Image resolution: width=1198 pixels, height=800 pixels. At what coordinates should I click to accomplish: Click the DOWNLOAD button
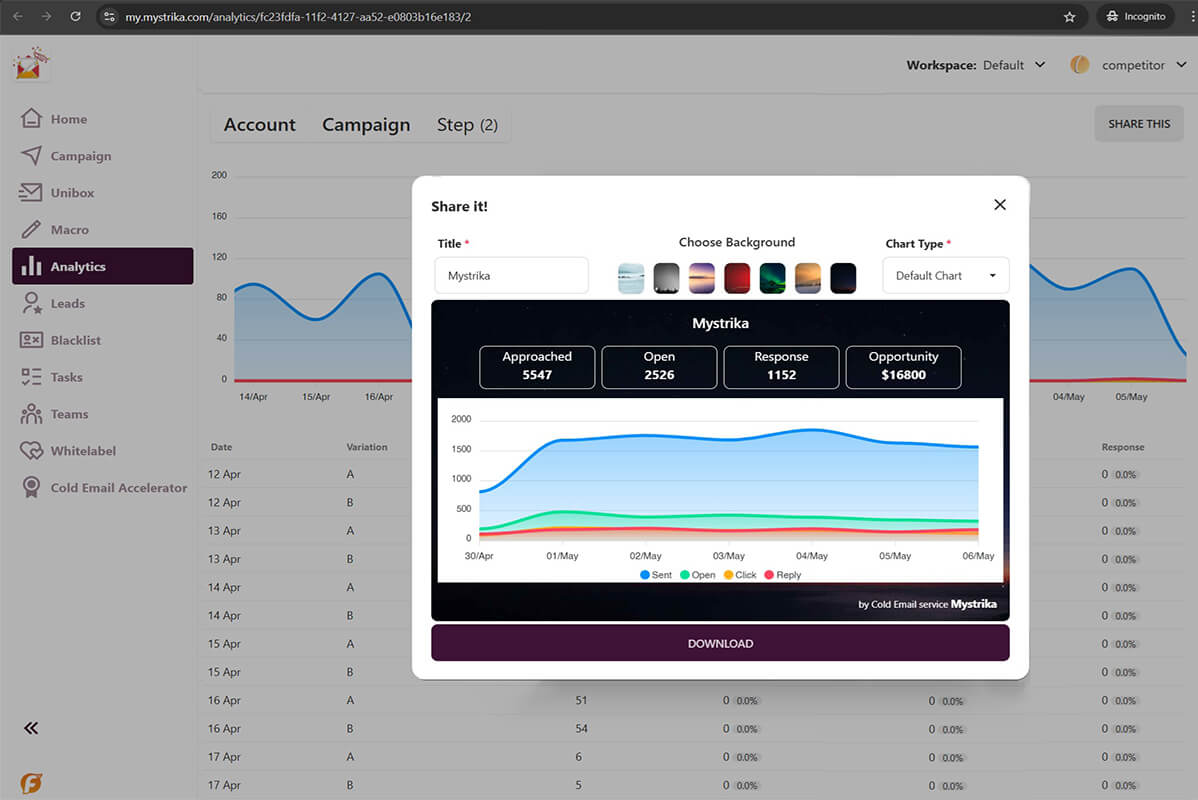[720, 643]
